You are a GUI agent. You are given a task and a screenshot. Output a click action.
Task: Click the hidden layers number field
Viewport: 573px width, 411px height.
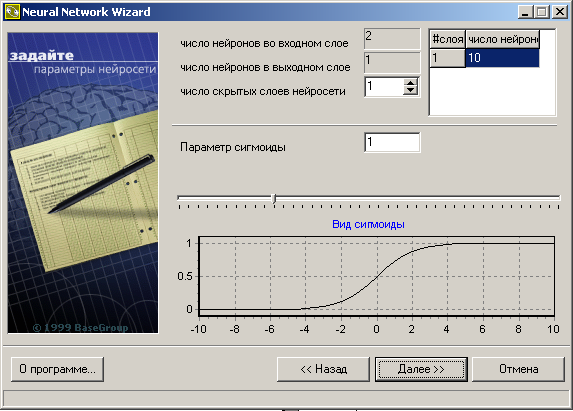(384, 87)
